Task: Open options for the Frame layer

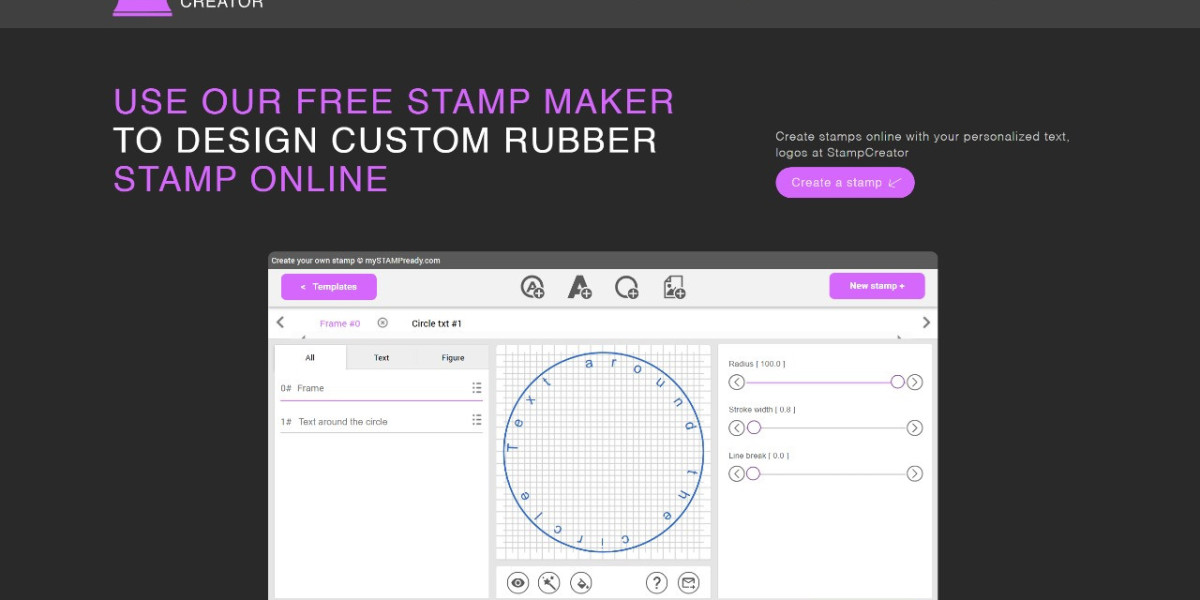Action: [x=477, y=387]
